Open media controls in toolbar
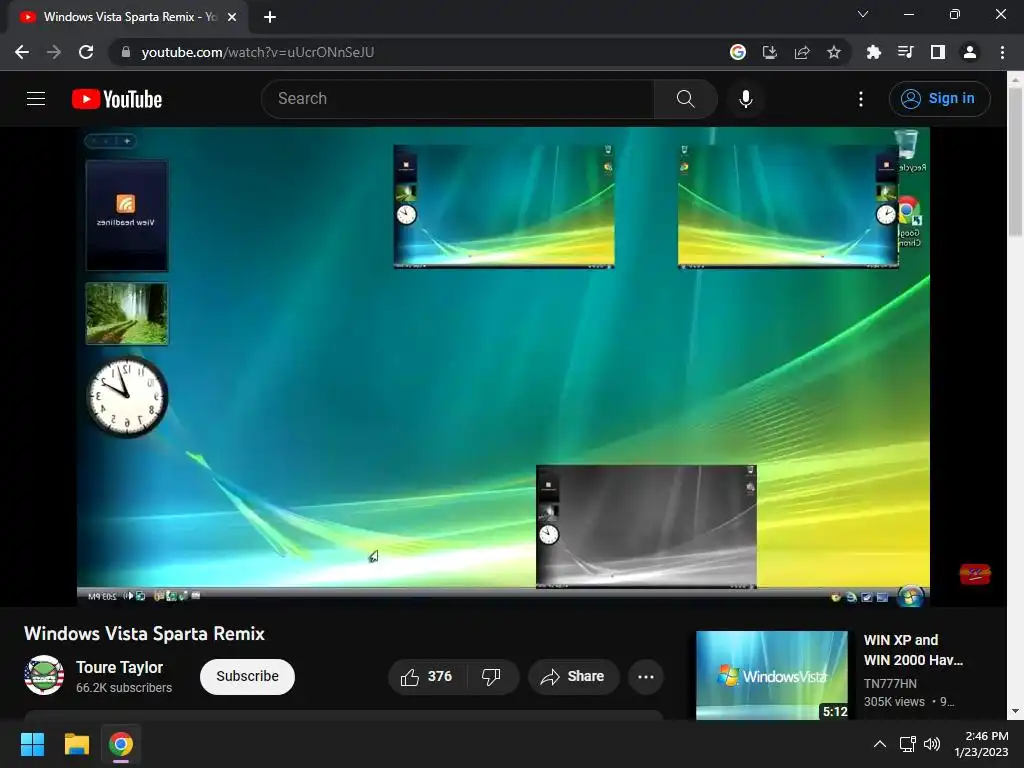The height and width of the screenshot is (768, 1024). (905, 52)
